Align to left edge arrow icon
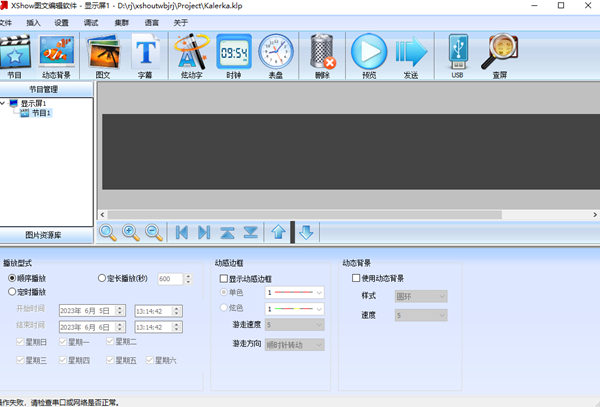The width and height of the screenshot is (600, 407). pos(181,232)
